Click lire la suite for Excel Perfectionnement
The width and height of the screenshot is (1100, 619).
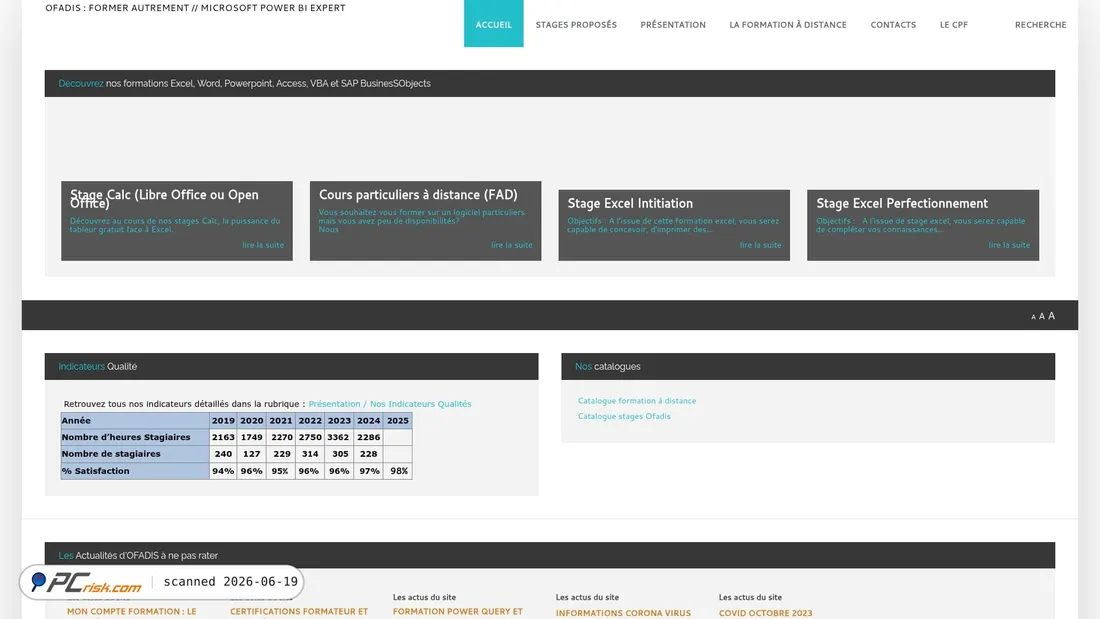pos(1009,245)
